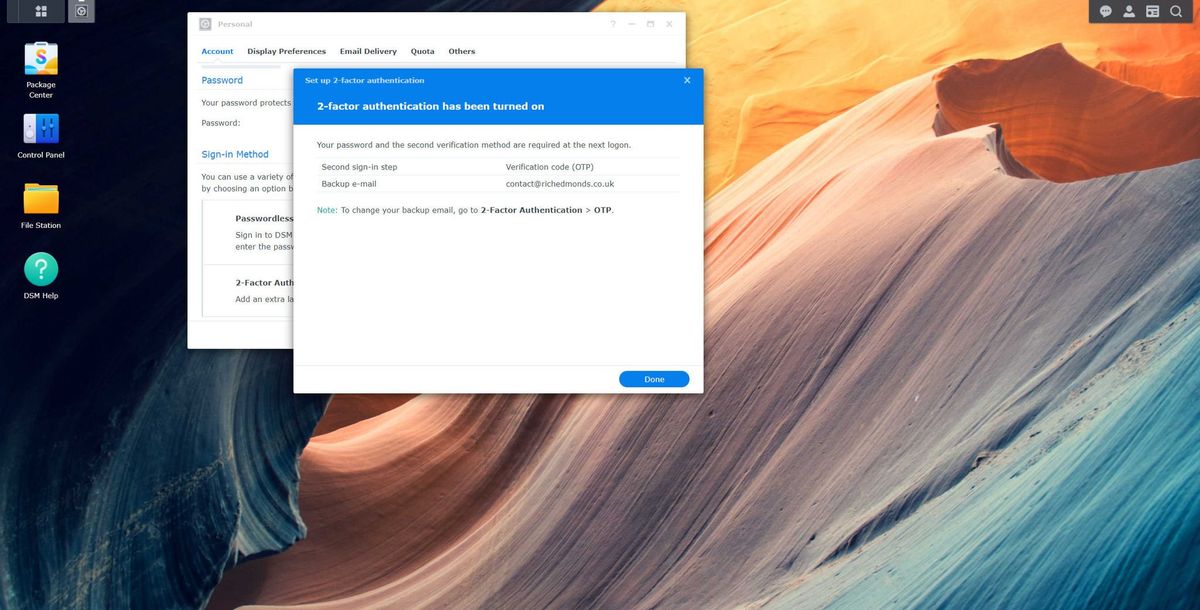Switch to the Display Preferences tab
The width and height of the screenshot is (1200, 610).
pos(286,51)
